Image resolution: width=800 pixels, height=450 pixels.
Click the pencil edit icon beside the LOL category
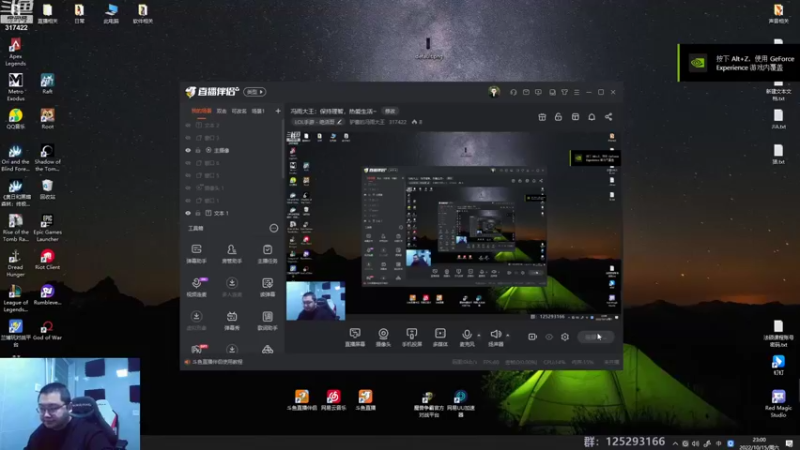pyautogui.click(x=339, y=122)
